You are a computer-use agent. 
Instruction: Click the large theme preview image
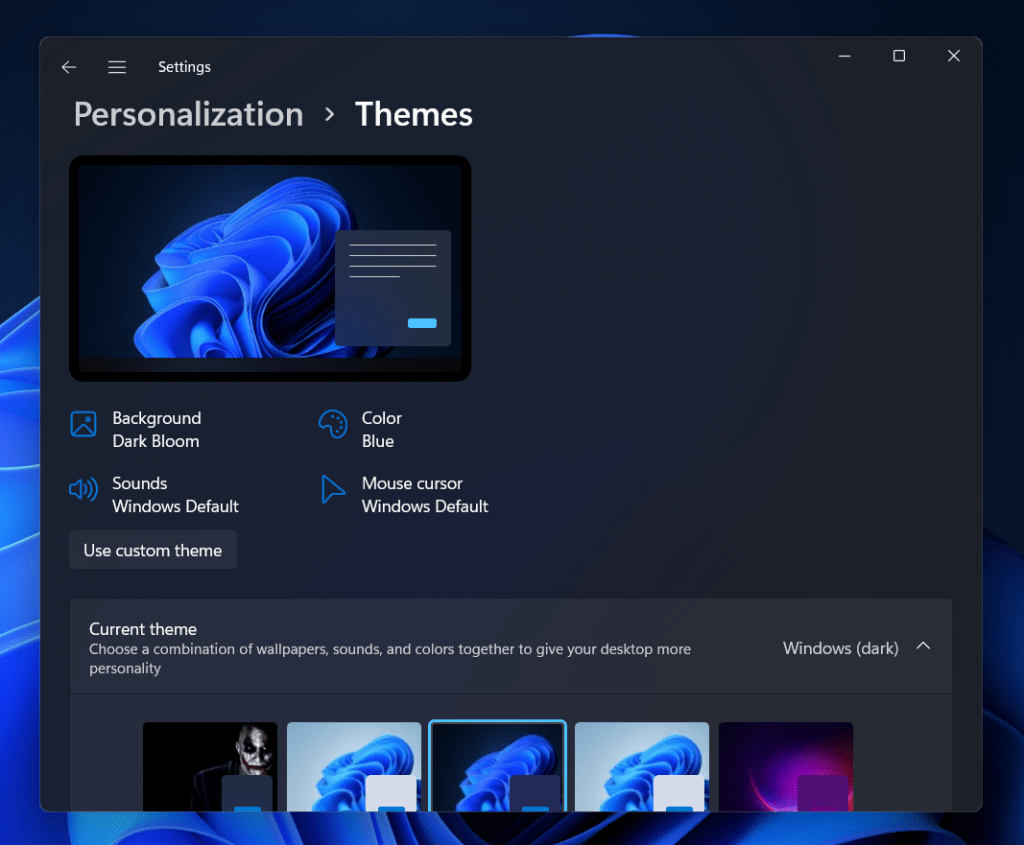coord(270,267)
